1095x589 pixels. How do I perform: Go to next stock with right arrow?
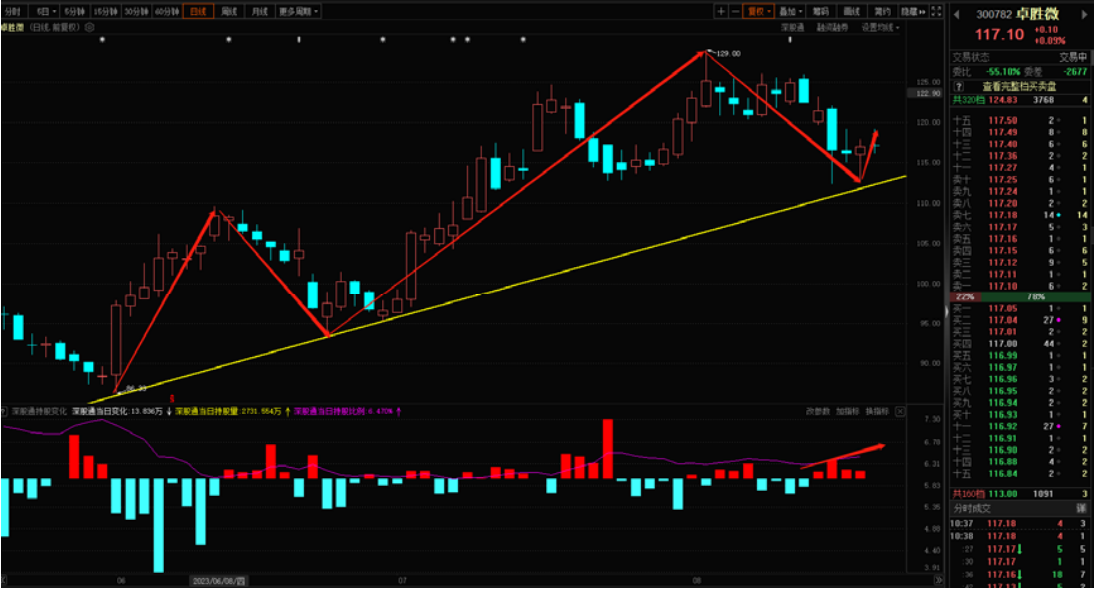[1085, 15]
